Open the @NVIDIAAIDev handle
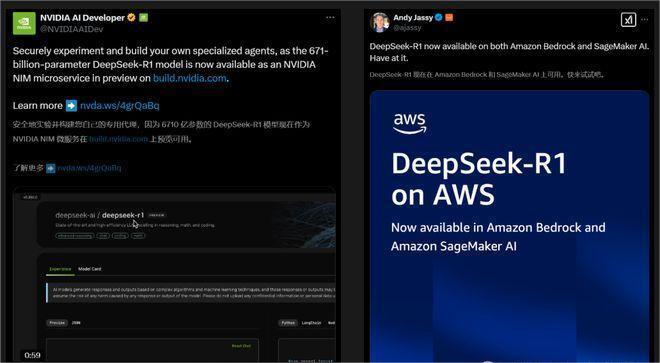 click(x=72, y=29)
